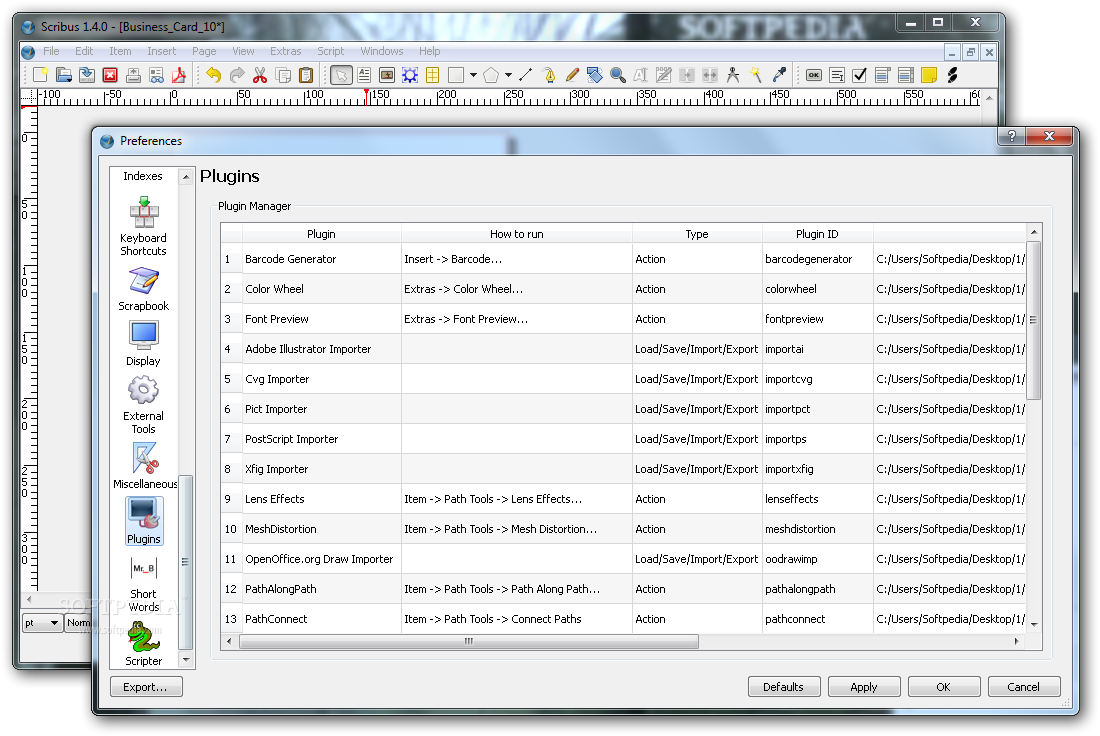This screenshot has width=1100, height=736.
Task: Click the How to run column header
Action: point(517,234)
